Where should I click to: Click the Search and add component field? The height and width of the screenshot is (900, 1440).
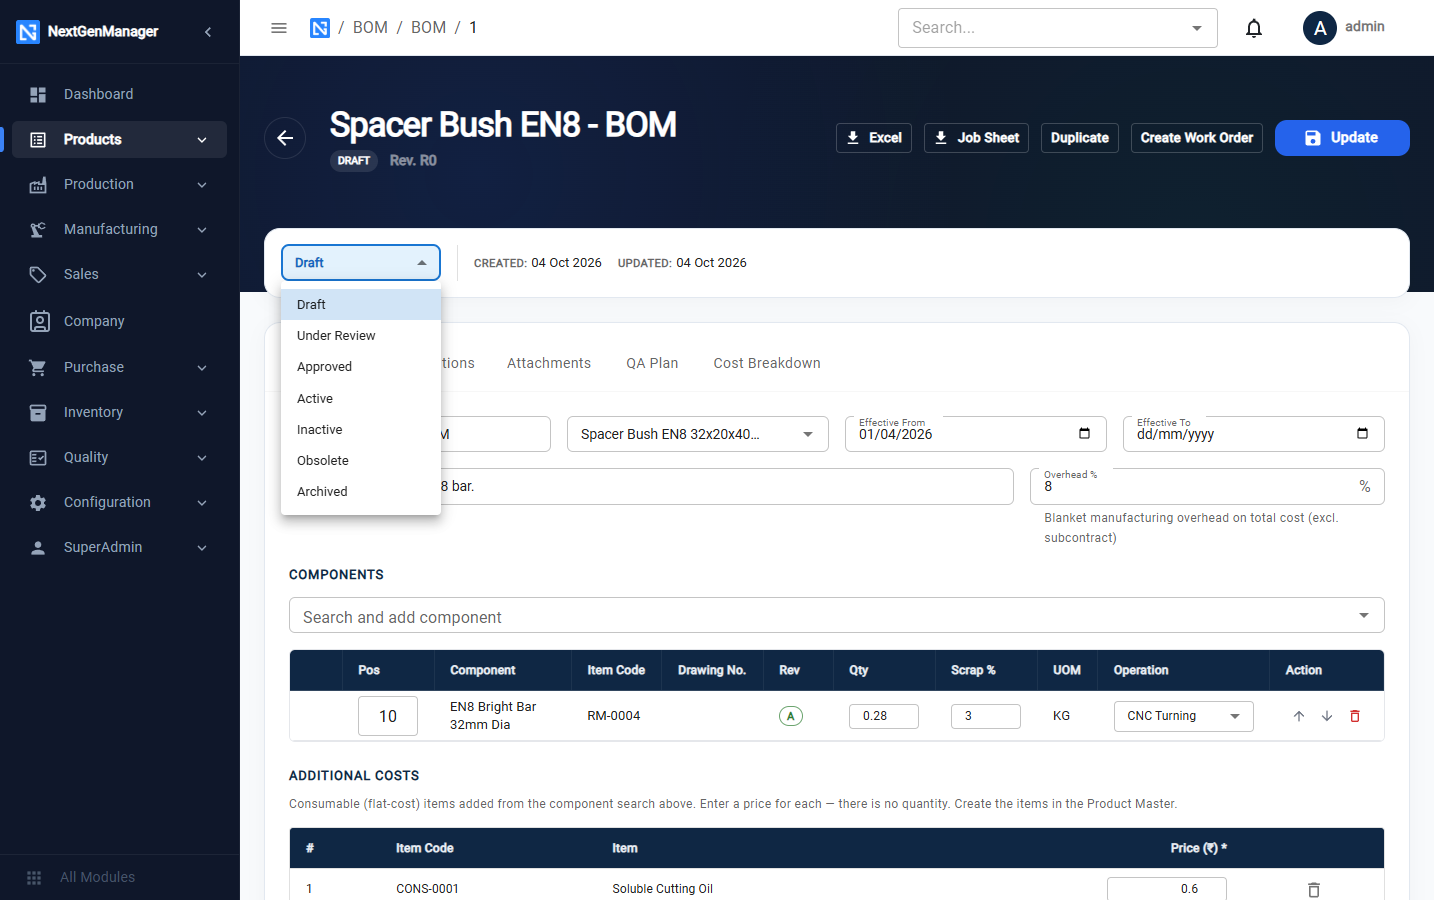837,616
